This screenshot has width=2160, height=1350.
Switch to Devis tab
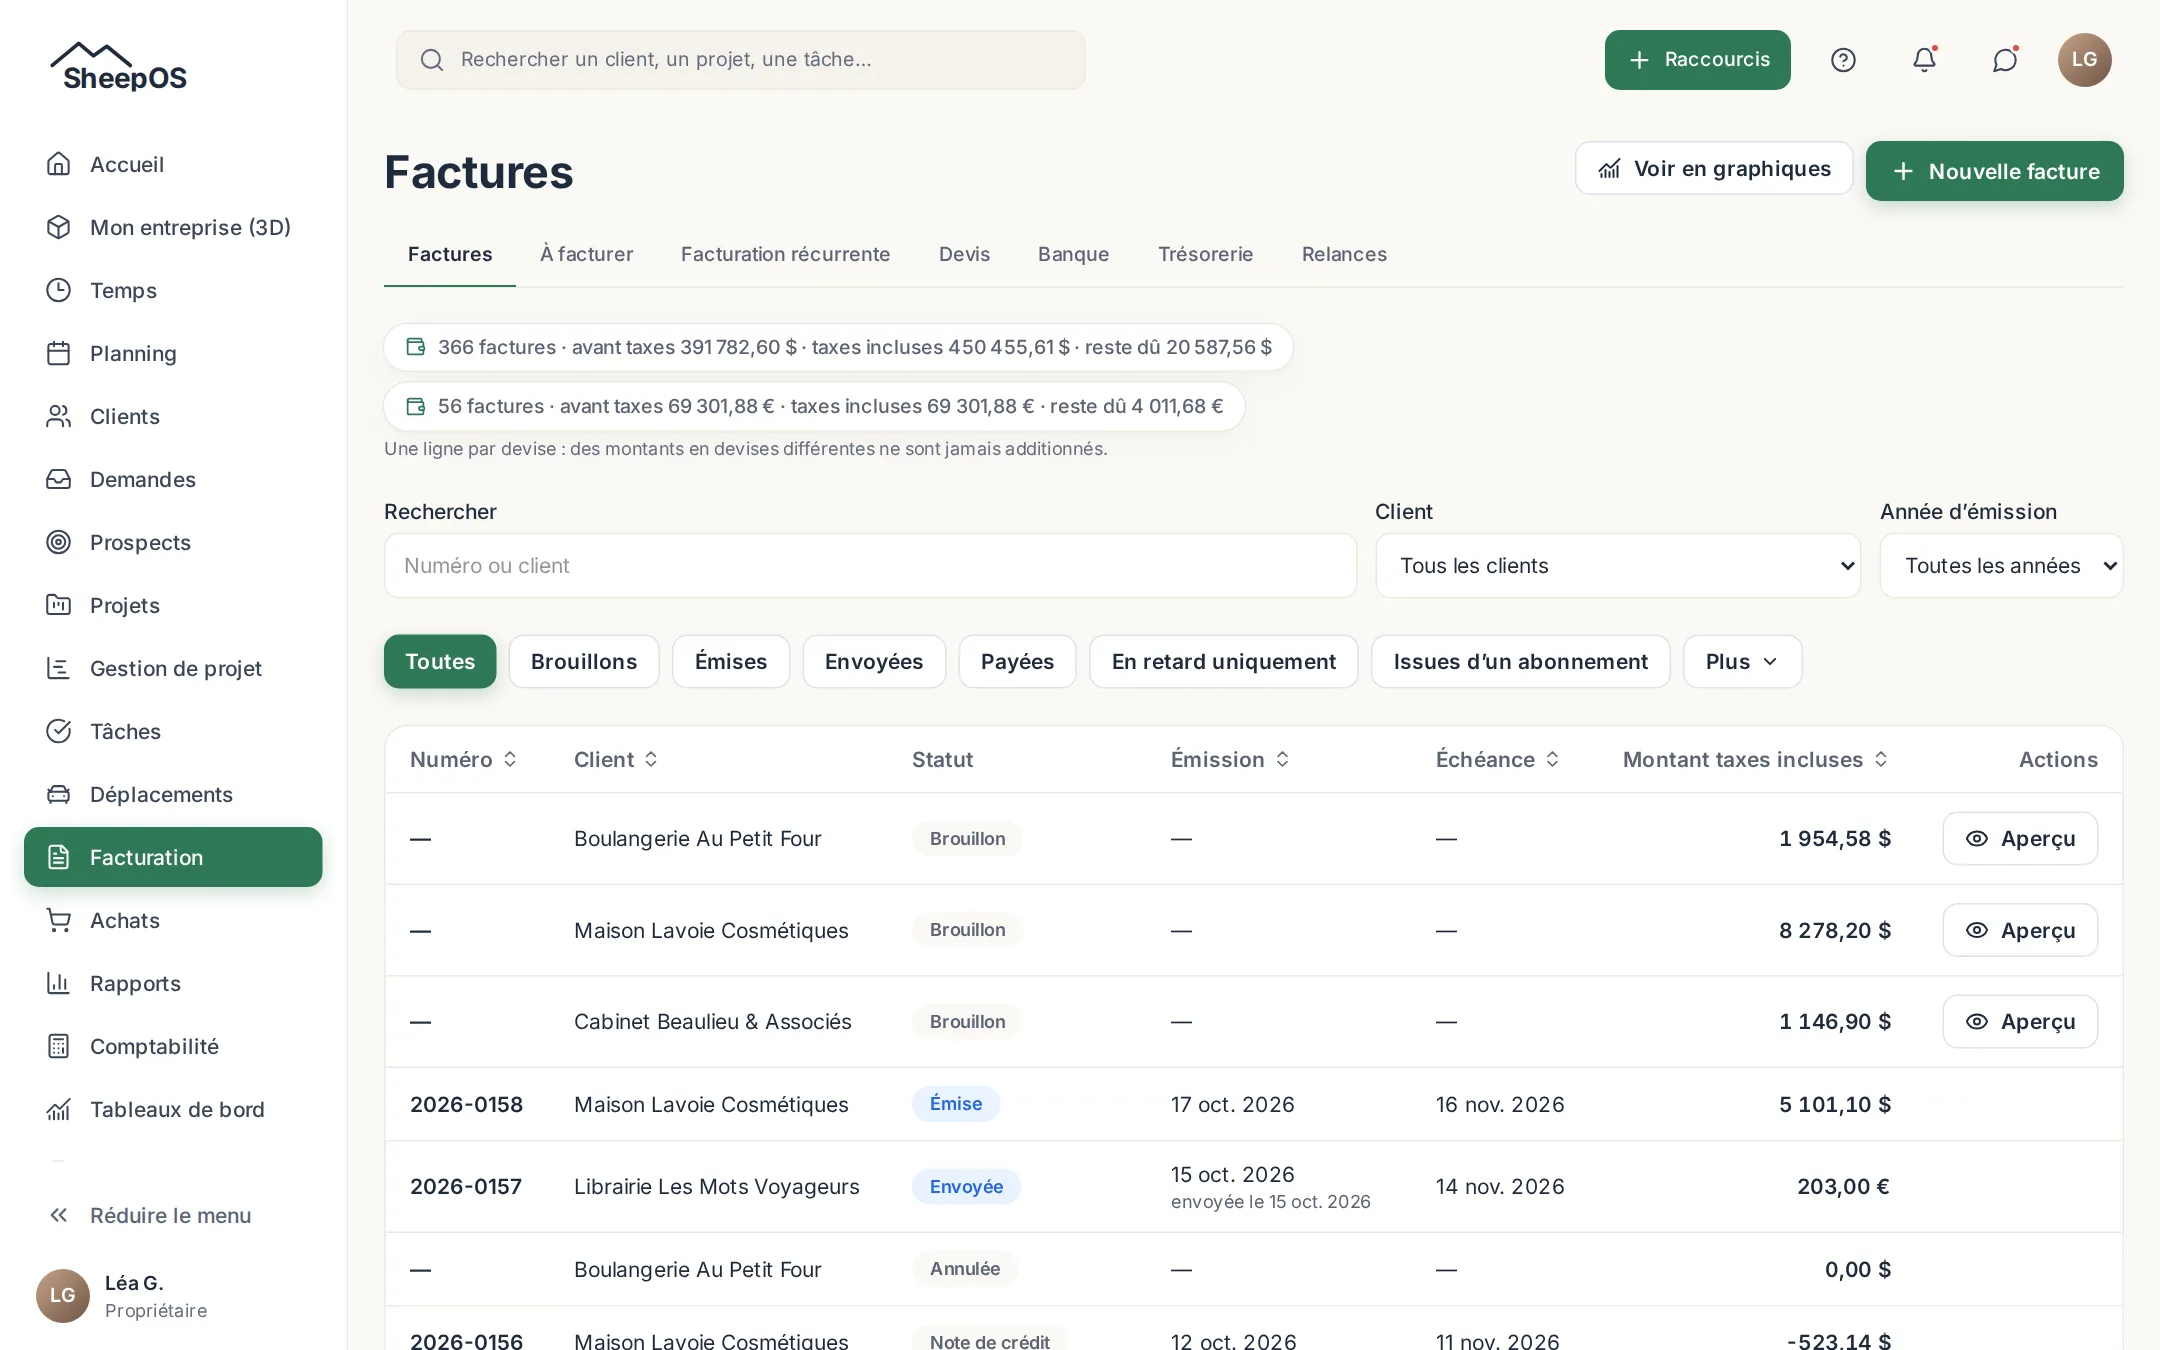click(x=964, y=254)
